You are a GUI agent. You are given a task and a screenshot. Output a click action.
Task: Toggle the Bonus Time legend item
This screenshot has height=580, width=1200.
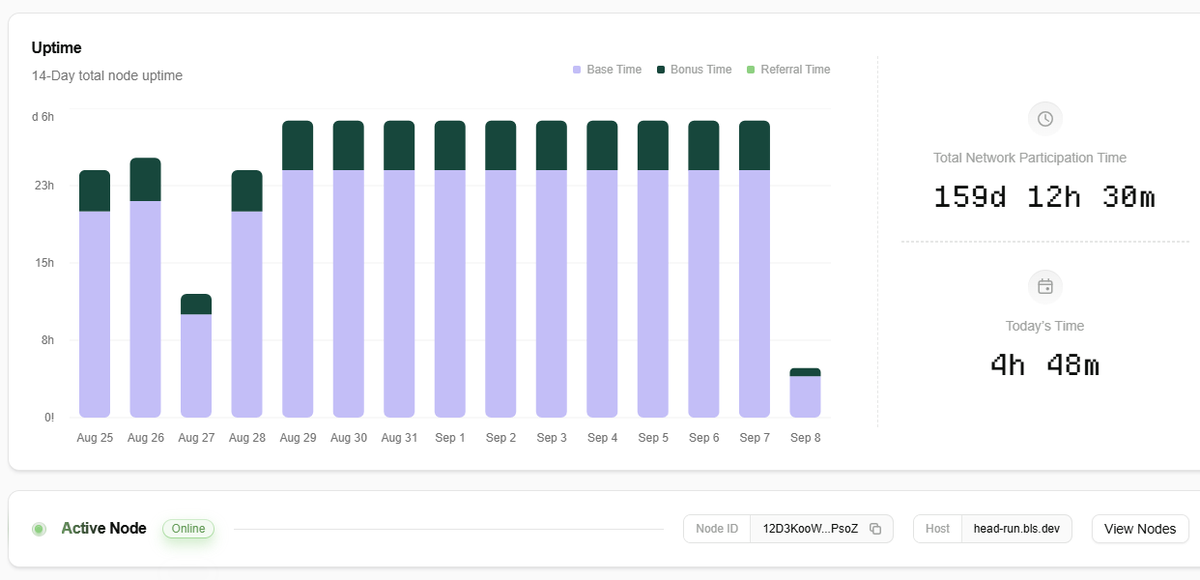click(x=694, y=70)
